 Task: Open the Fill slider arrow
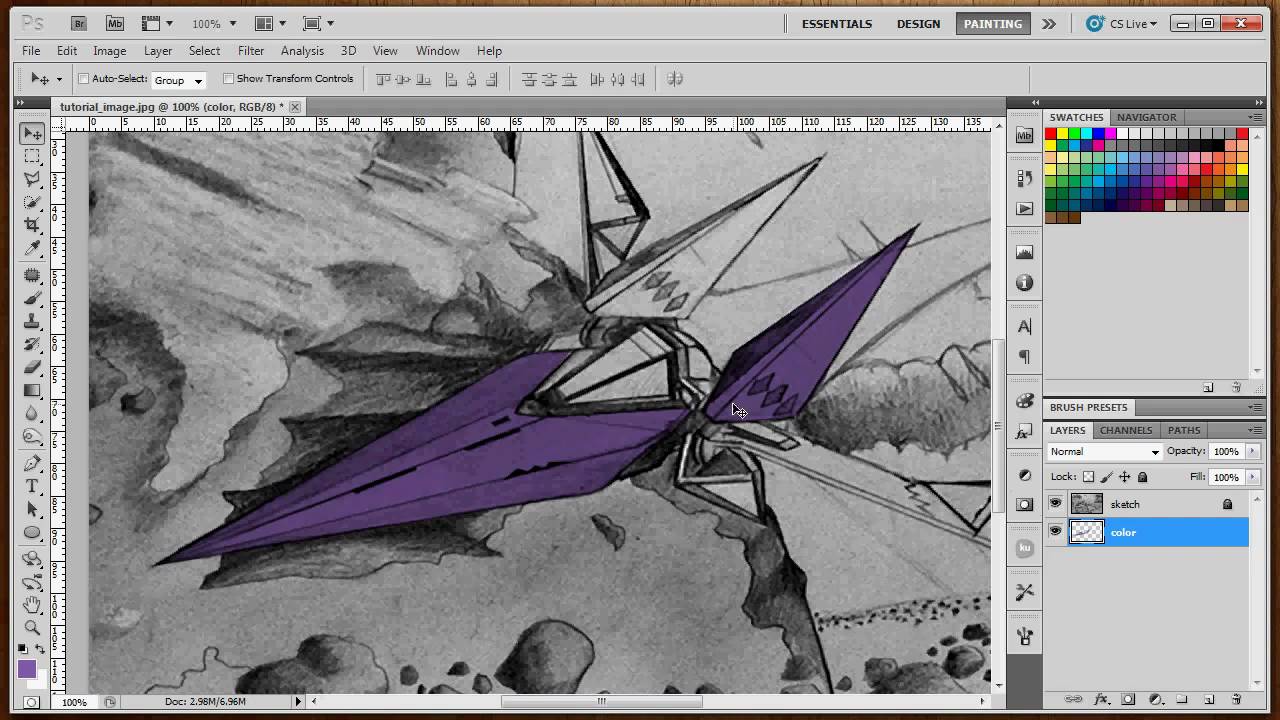coord(1252,478)
